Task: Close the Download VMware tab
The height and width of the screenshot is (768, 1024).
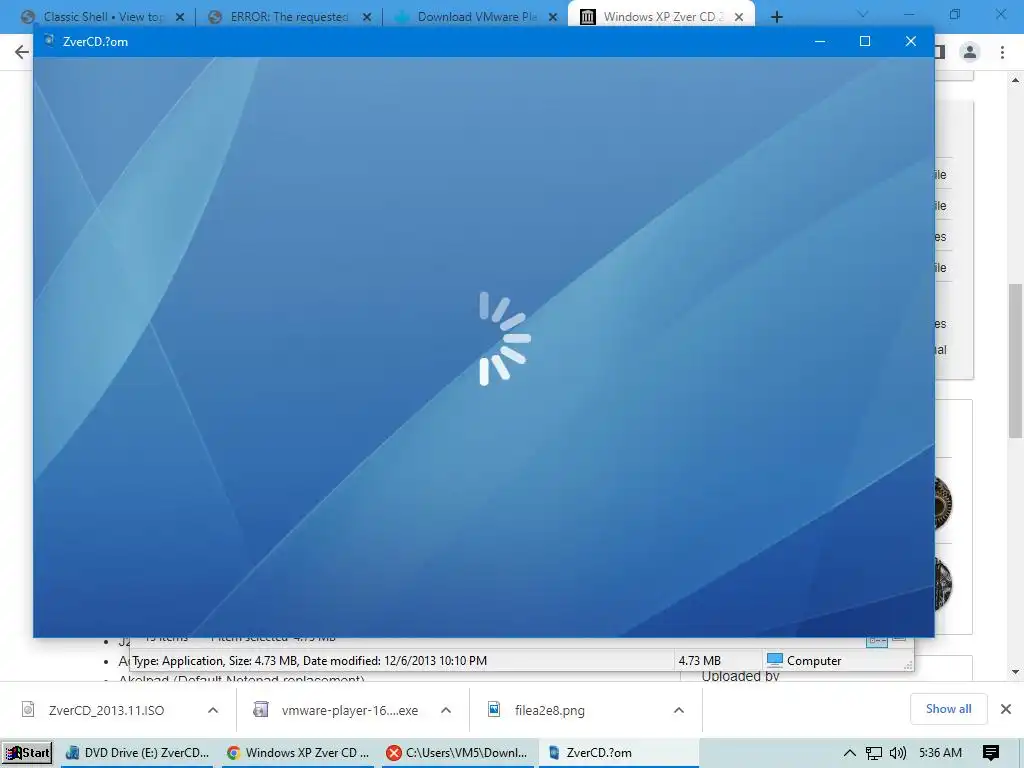Action: (x=553, y=17)
